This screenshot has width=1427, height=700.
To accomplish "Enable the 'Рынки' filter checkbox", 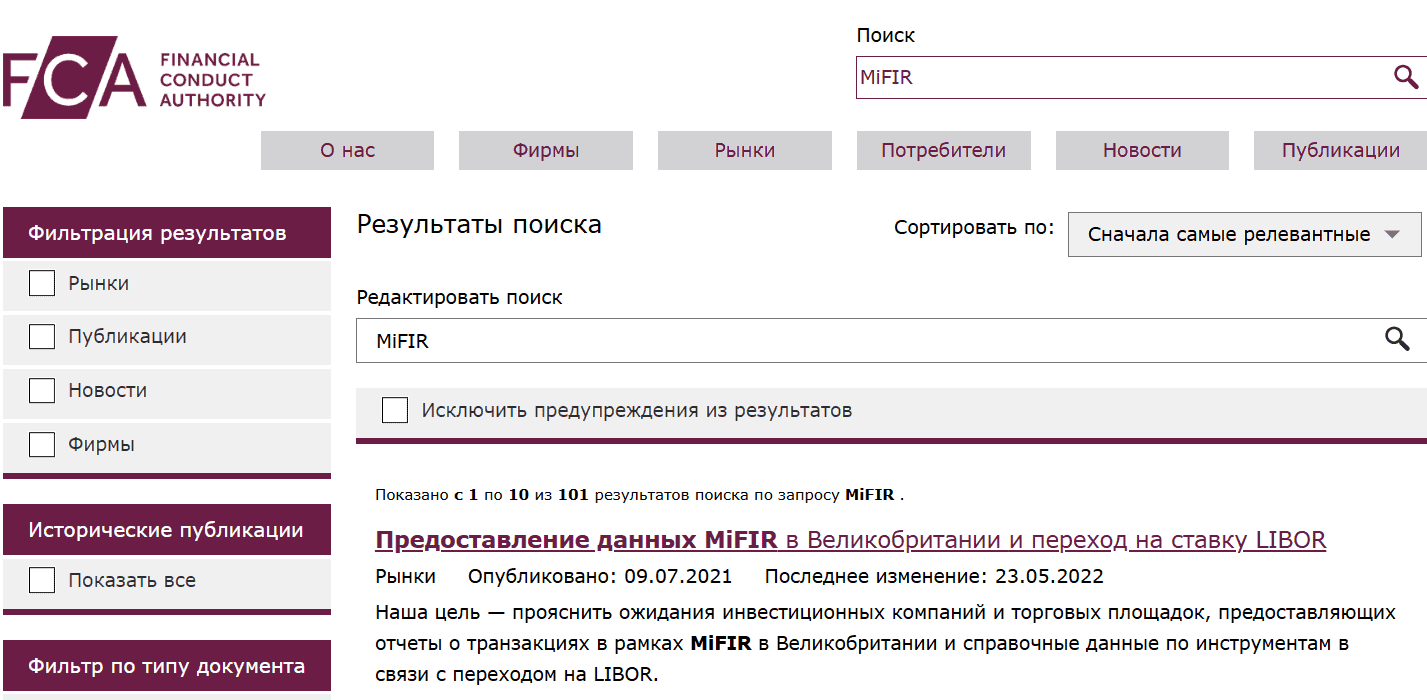I will [x=41, y=283].
